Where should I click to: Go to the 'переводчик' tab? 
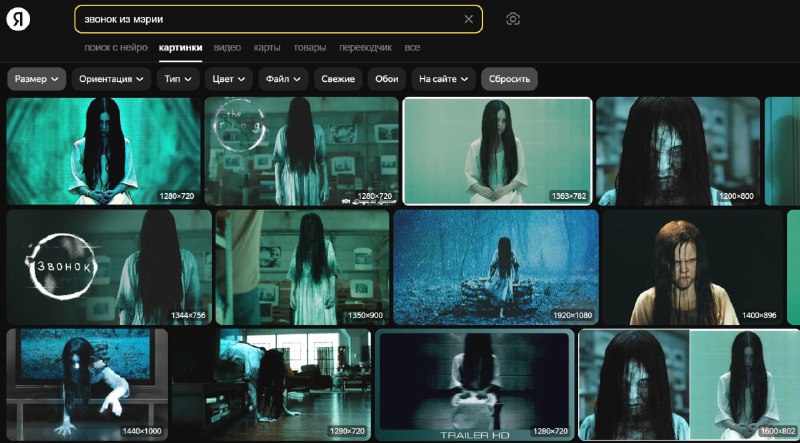coord(365,47)
